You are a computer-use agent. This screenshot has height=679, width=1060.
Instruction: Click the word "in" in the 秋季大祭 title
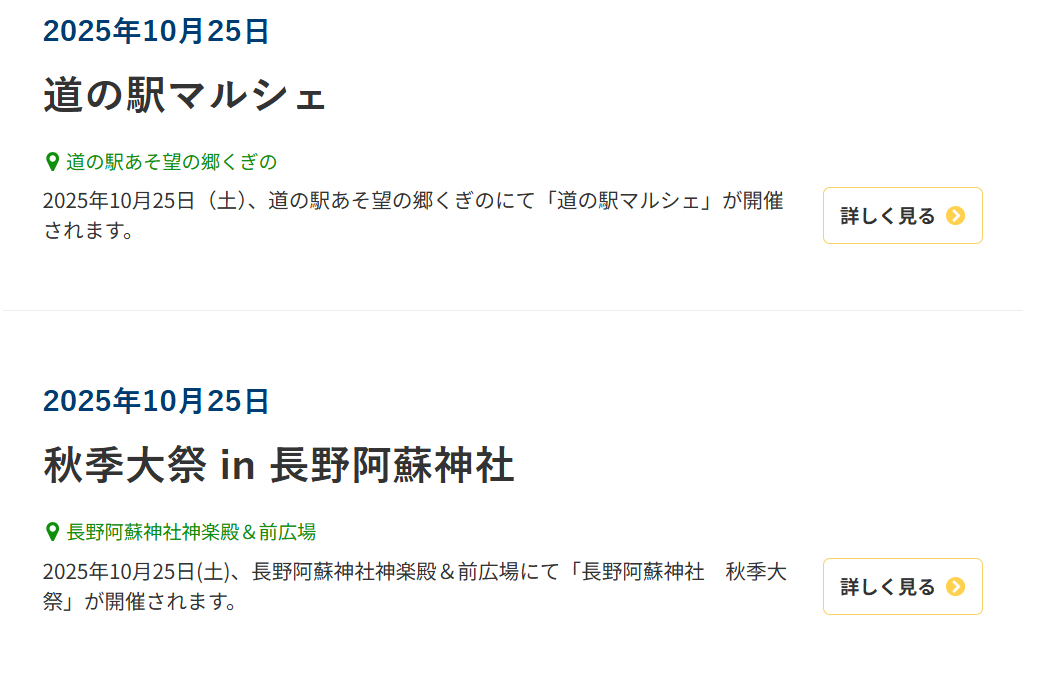238,467
